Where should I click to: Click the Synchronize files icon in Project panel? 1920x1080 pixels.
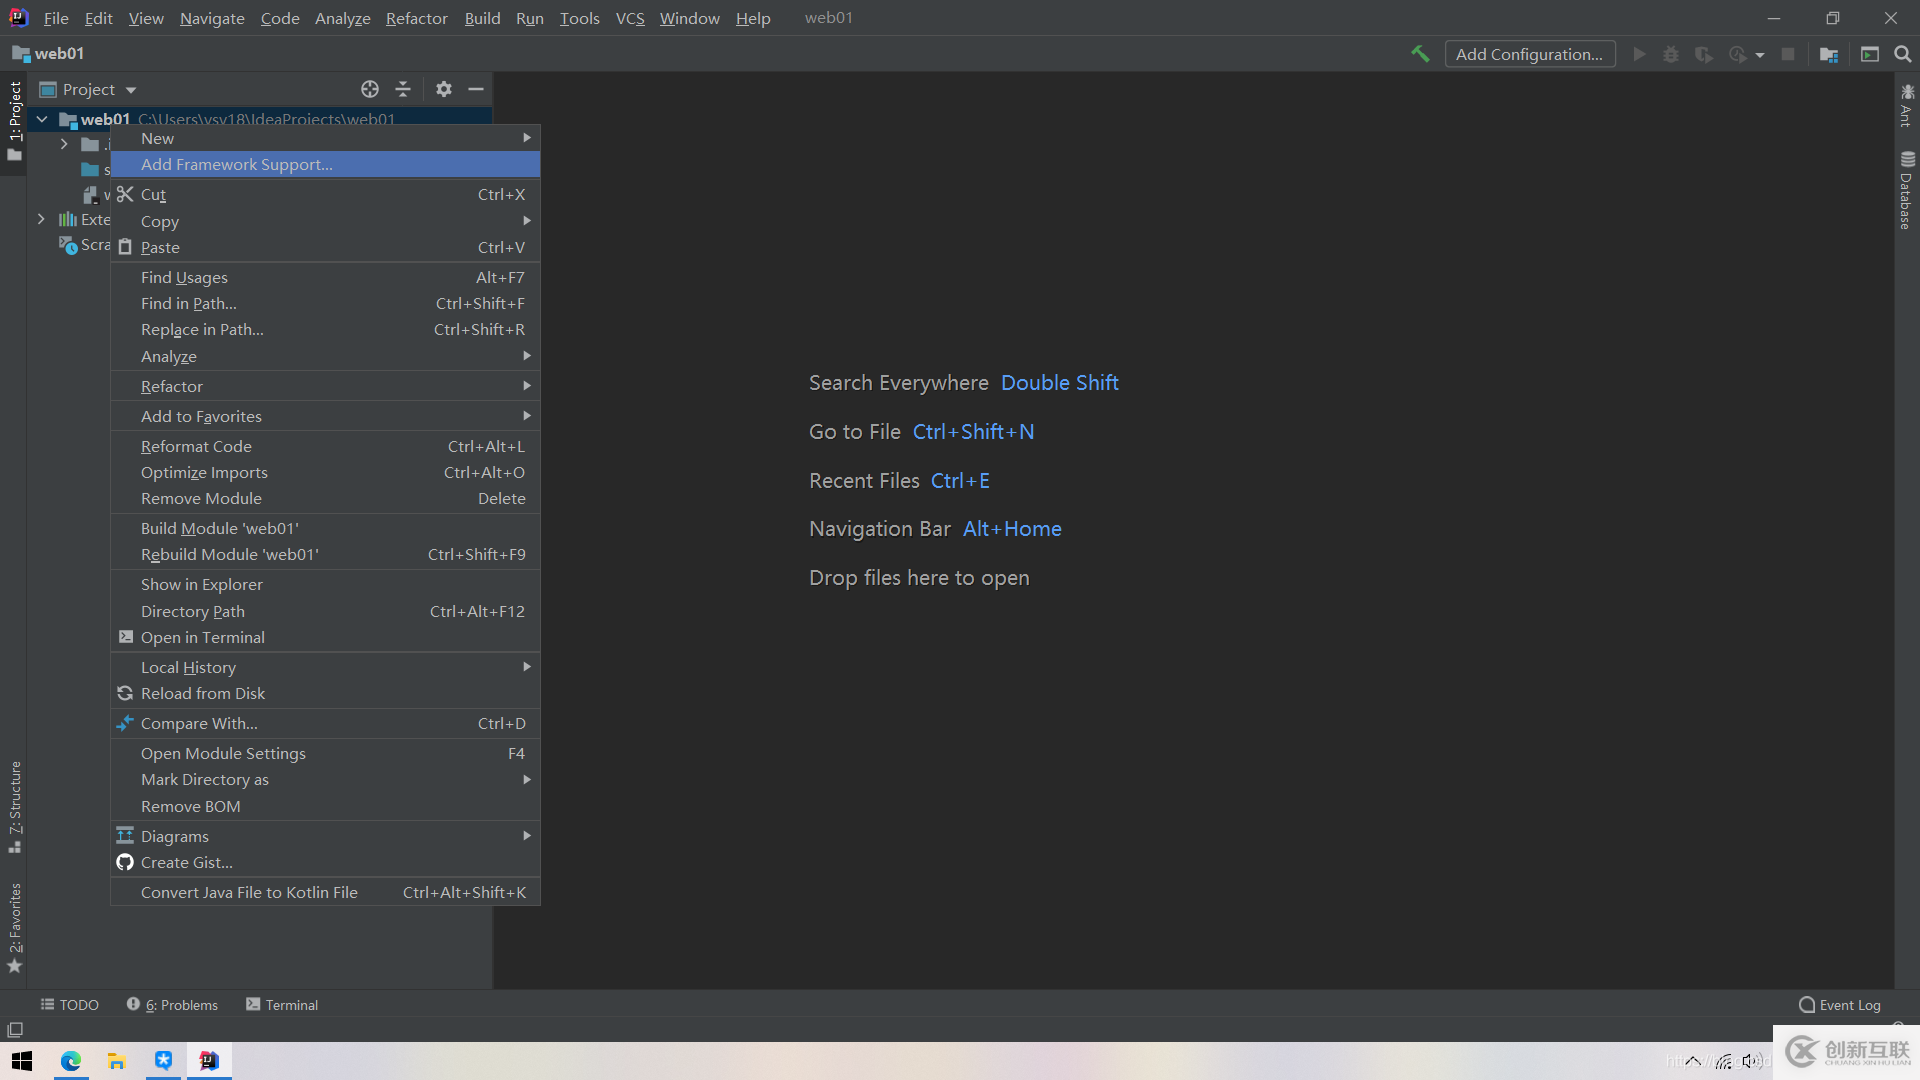pyautogui.click(x=369, y=88)
